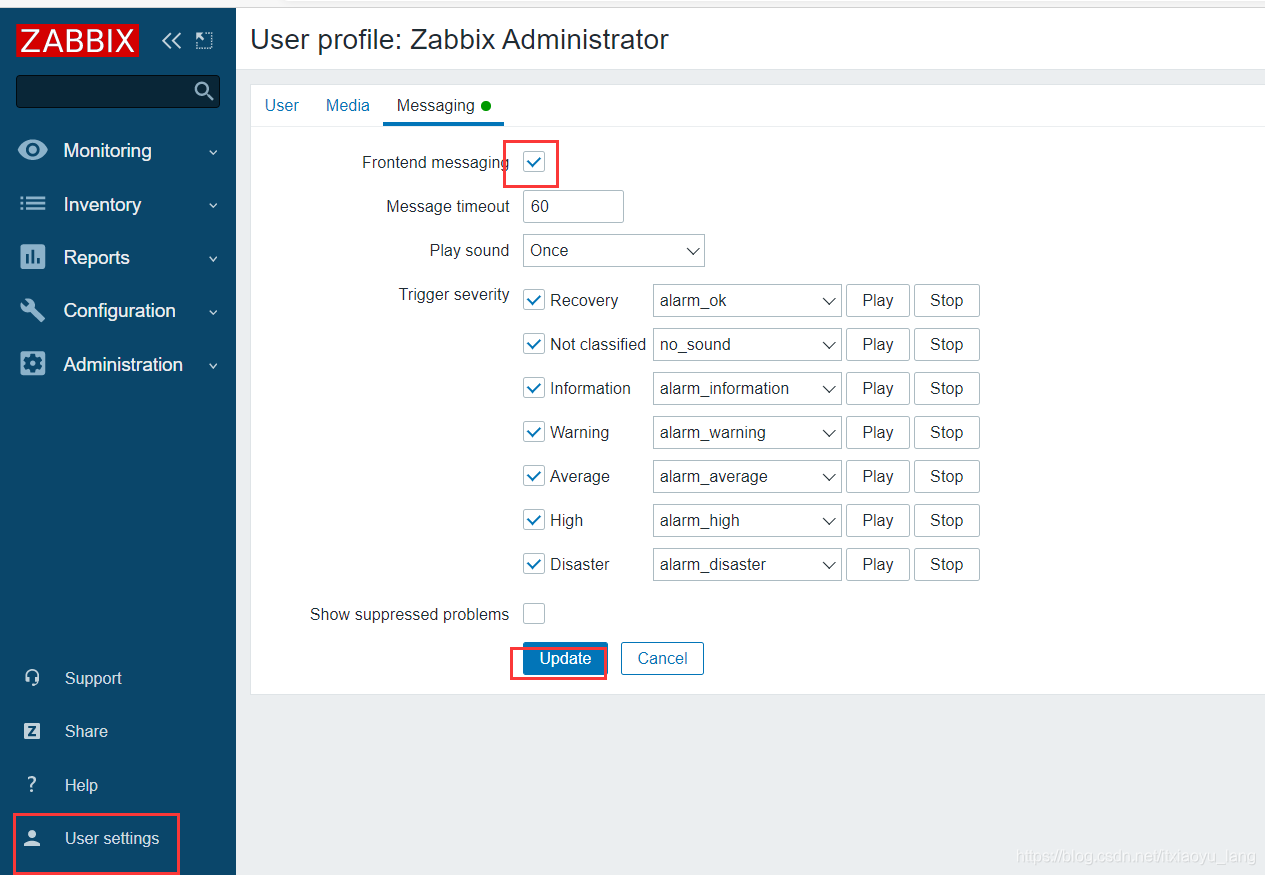
Task: Open the Play sound dropdown
Action: point(614,250)
